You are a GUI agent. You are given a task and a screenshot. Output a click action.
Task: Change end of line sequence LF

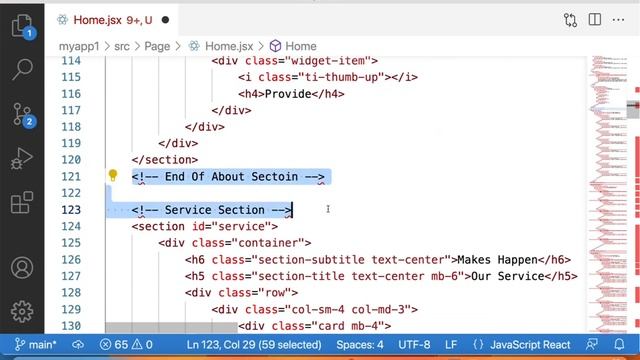(x=451, y=345)
